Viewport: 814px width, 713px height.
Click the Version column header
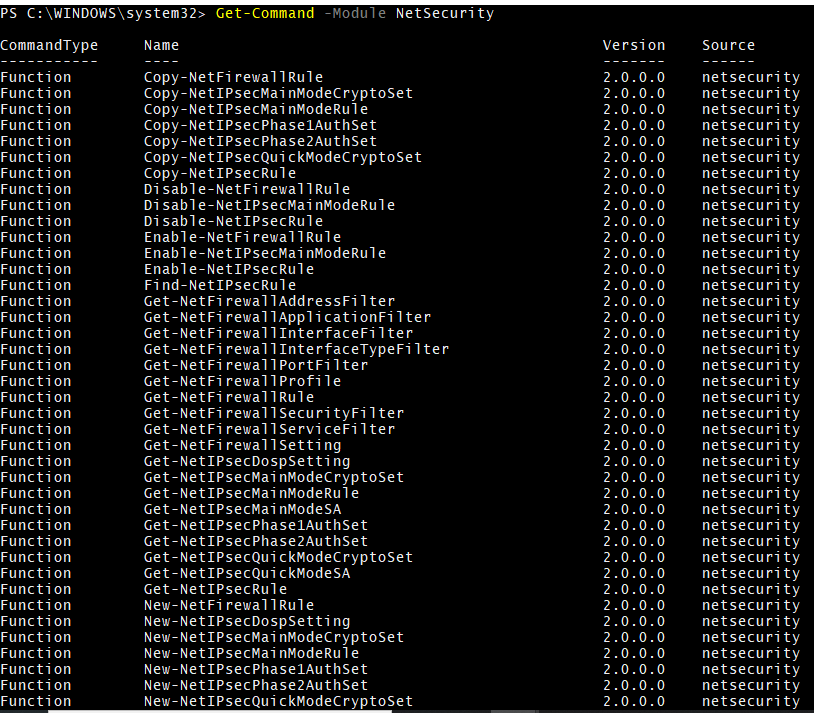click(x=634, y=46)
